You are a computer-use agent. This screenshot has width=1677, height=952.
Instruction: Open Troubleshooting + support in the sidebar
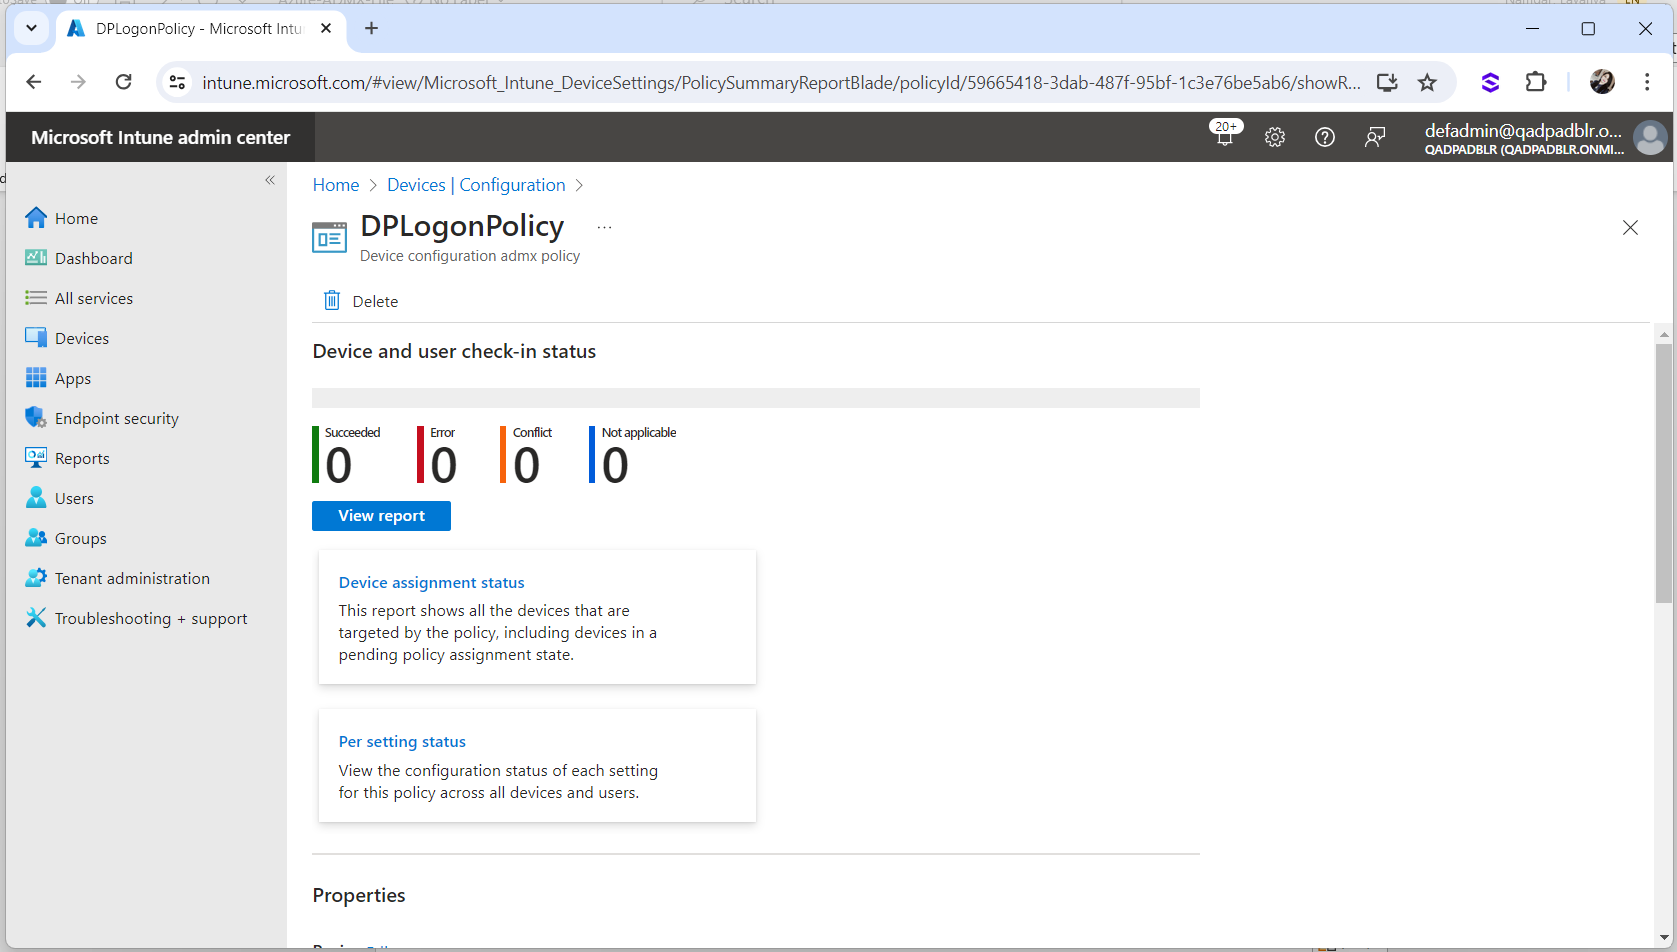click(136, 618)
